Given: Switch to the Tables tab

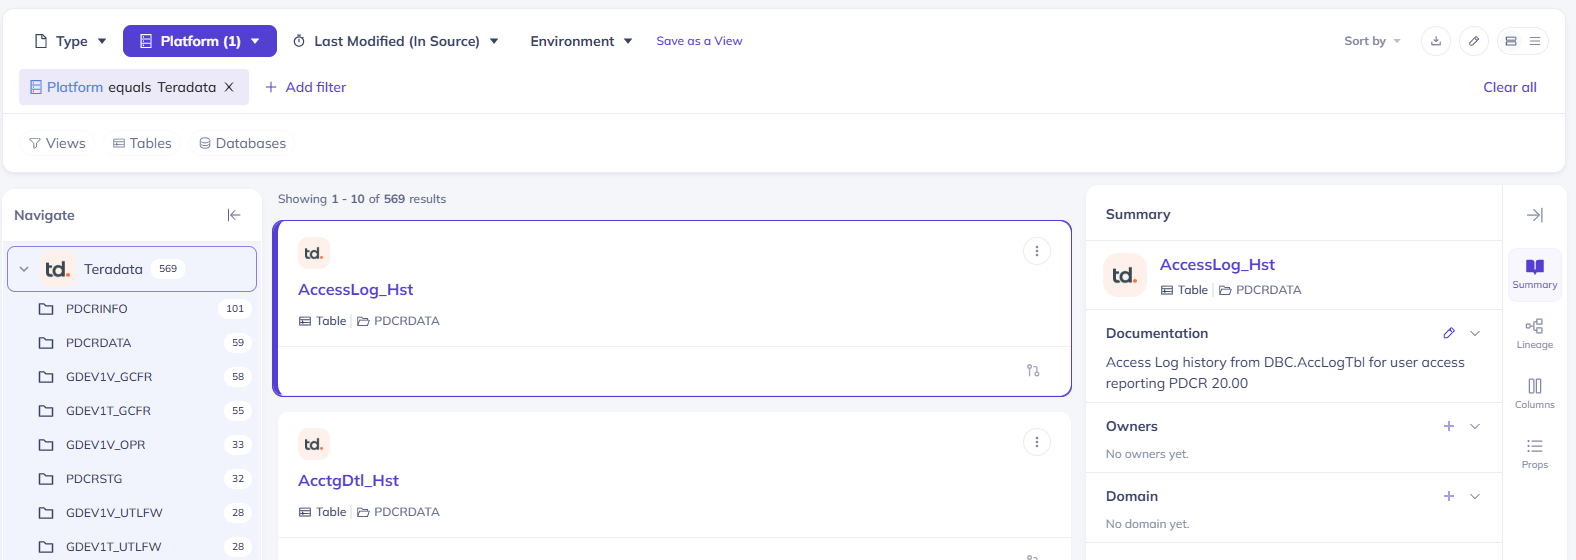Looking at the screenshot, I should click(x=142, y=143).
